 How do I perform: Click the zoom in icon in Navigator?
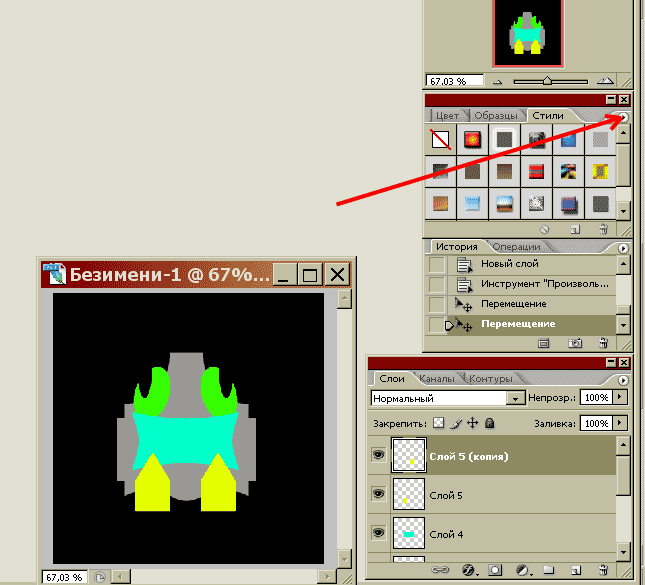605,81
